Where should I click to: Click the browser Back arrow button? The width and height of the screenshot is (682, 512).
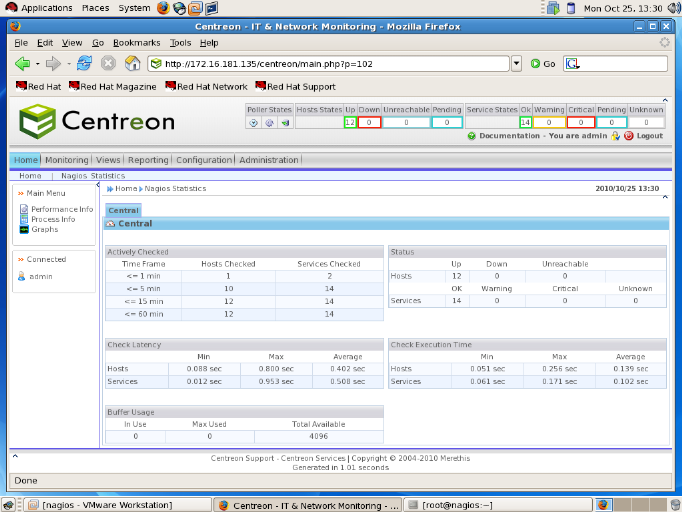pyautogui.click(x=22, y=63)
